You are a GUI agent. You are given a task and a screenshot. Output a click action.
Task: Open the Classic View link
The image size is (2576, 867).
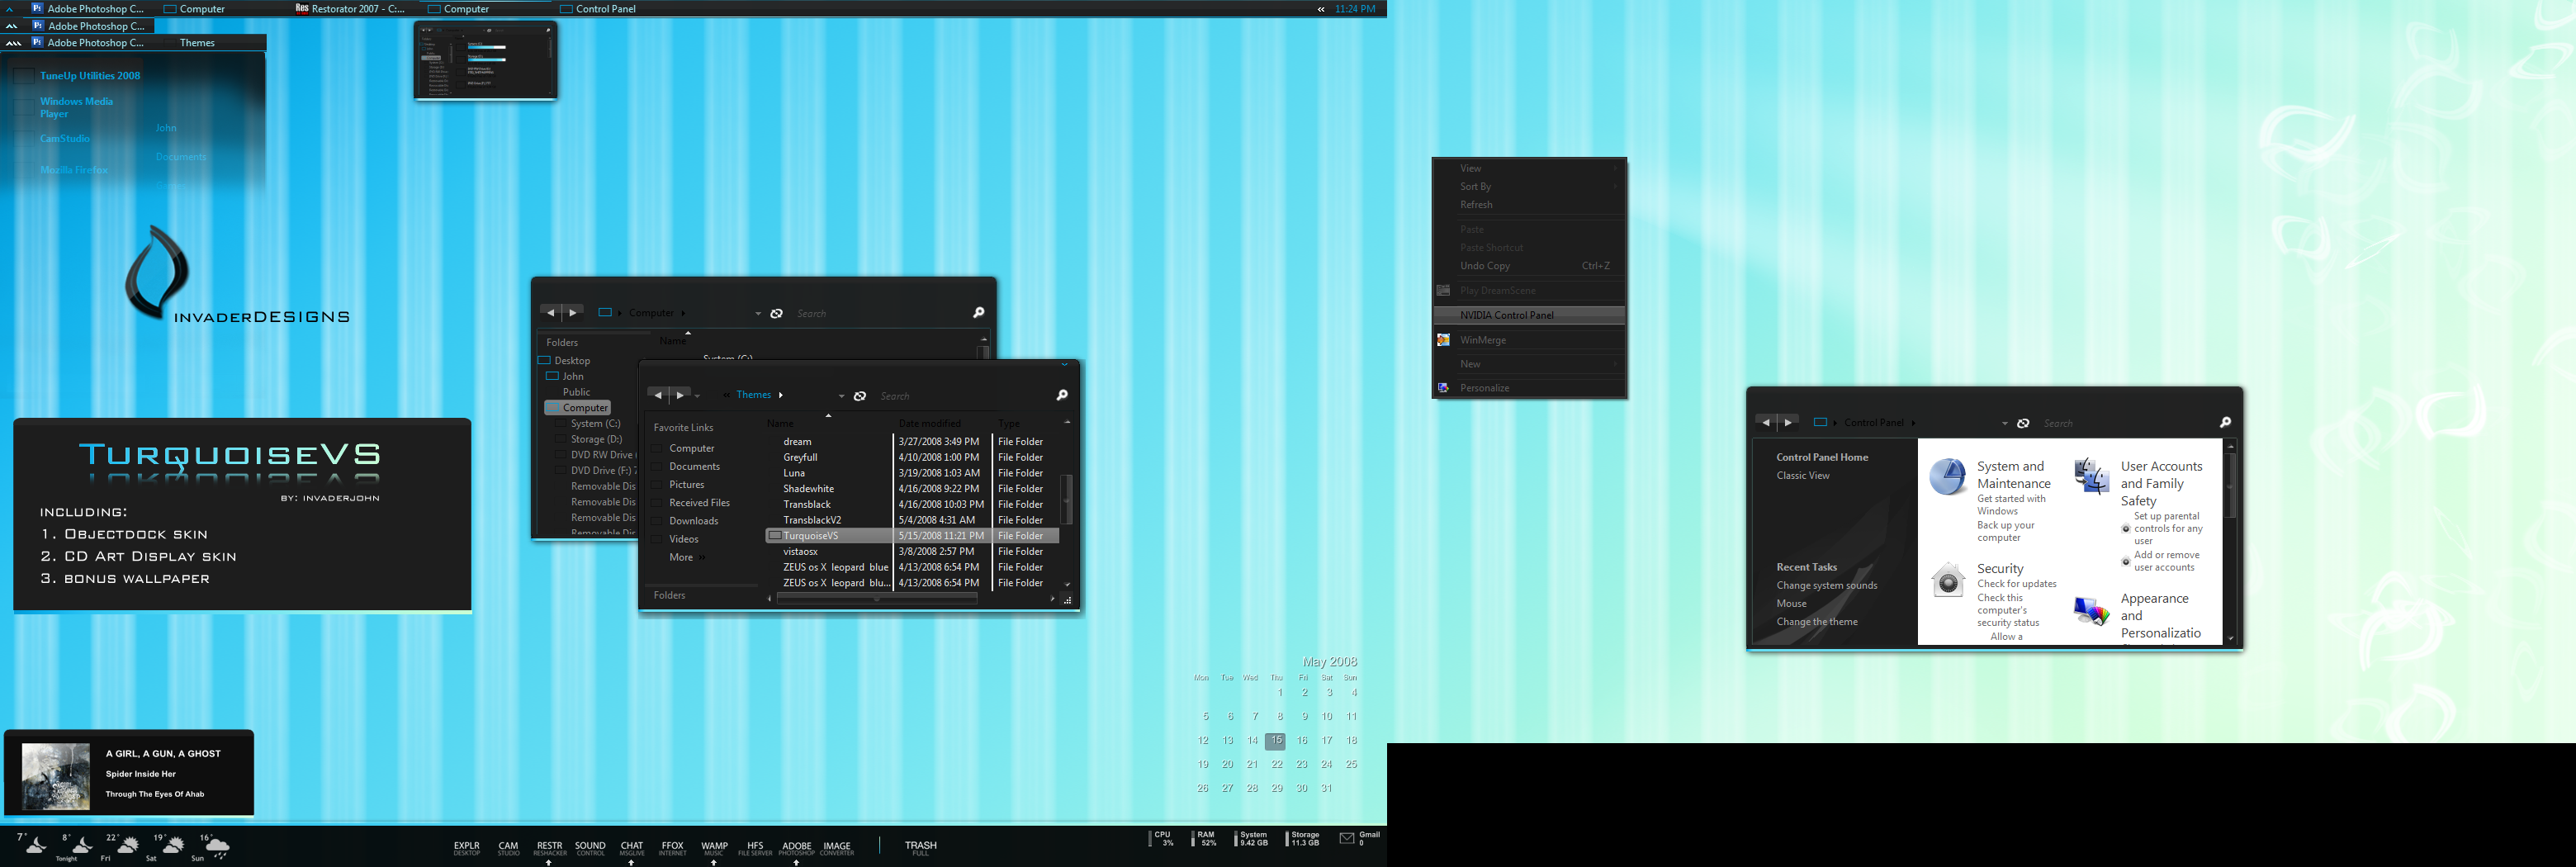click(1803, 476)
